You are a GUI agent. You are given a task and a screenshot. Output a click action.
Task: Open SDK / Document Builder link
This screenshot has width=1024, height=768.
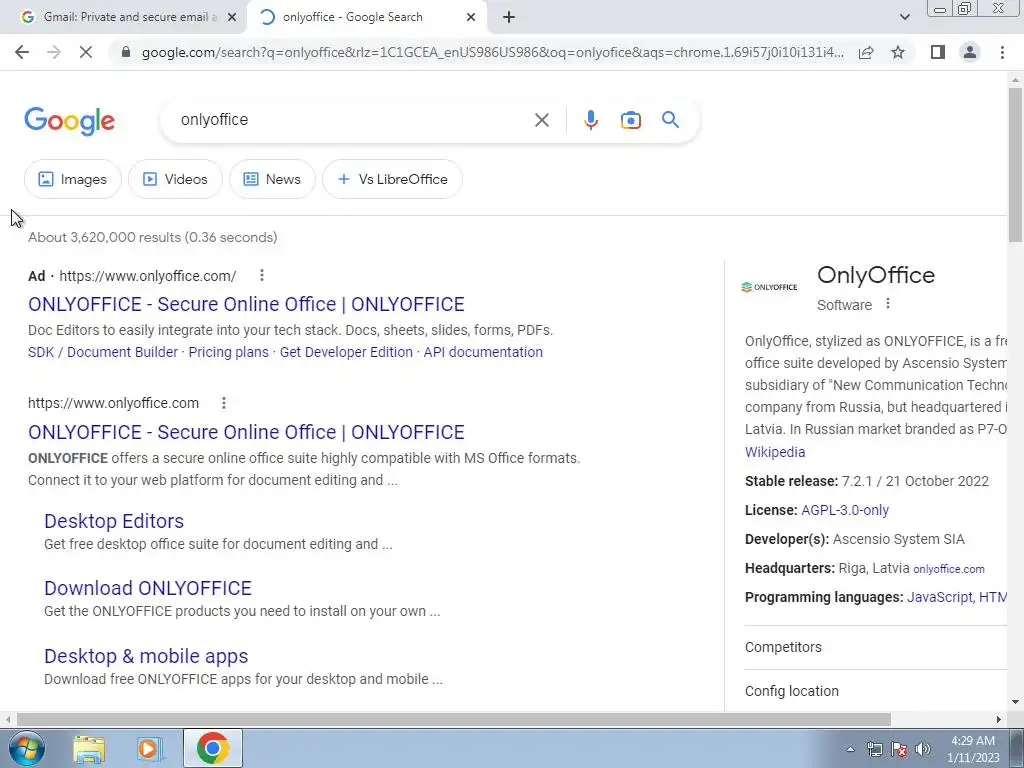pyautogui.click(x=103, y=352)
